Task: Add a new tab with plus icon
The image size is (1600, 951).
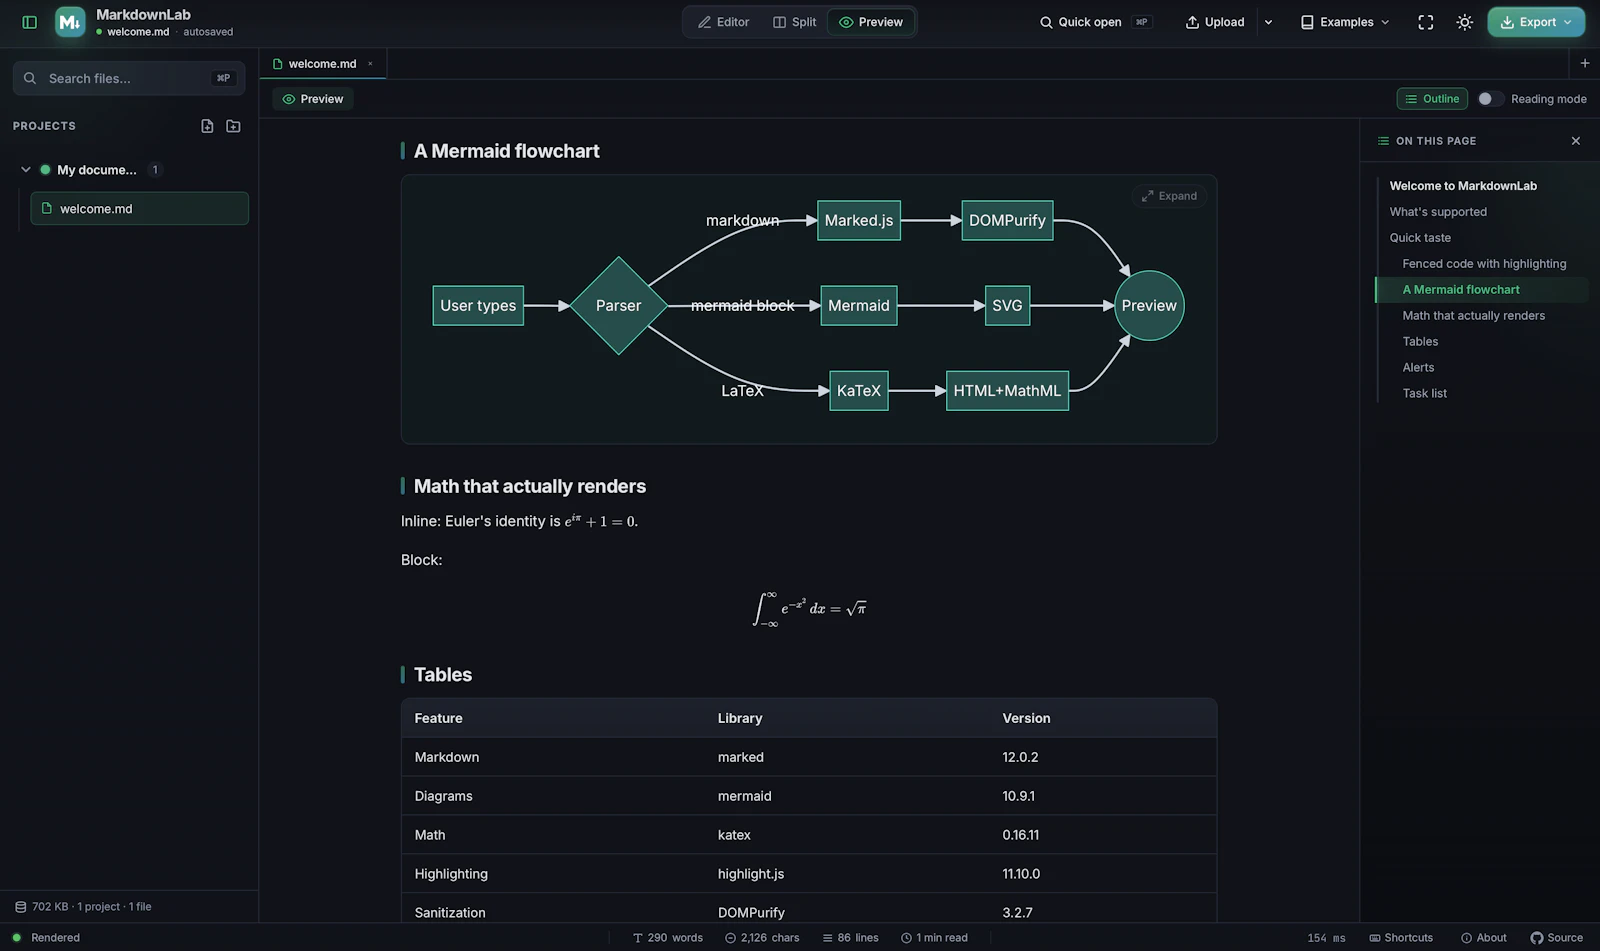Action: point(1585,63)
